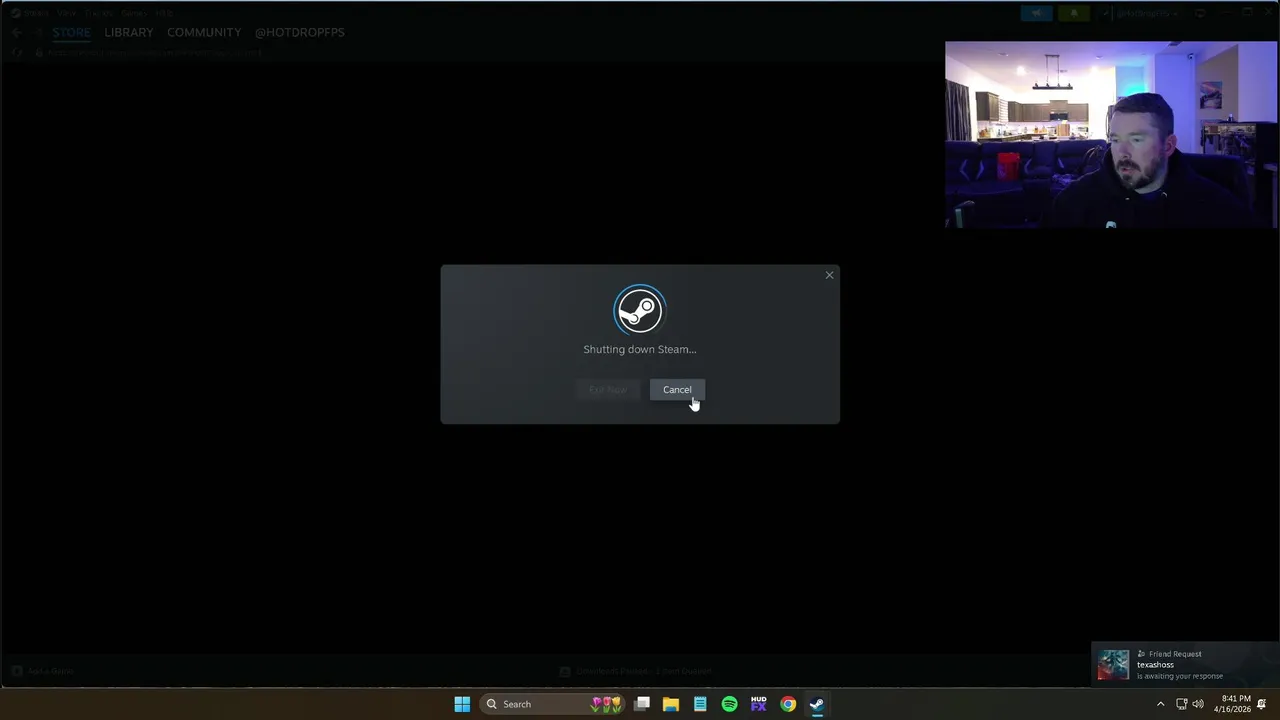This screenshot has width=1280, height=720.
Task: Open Steam announcements megaphone button
Action: coord(1037,13)
